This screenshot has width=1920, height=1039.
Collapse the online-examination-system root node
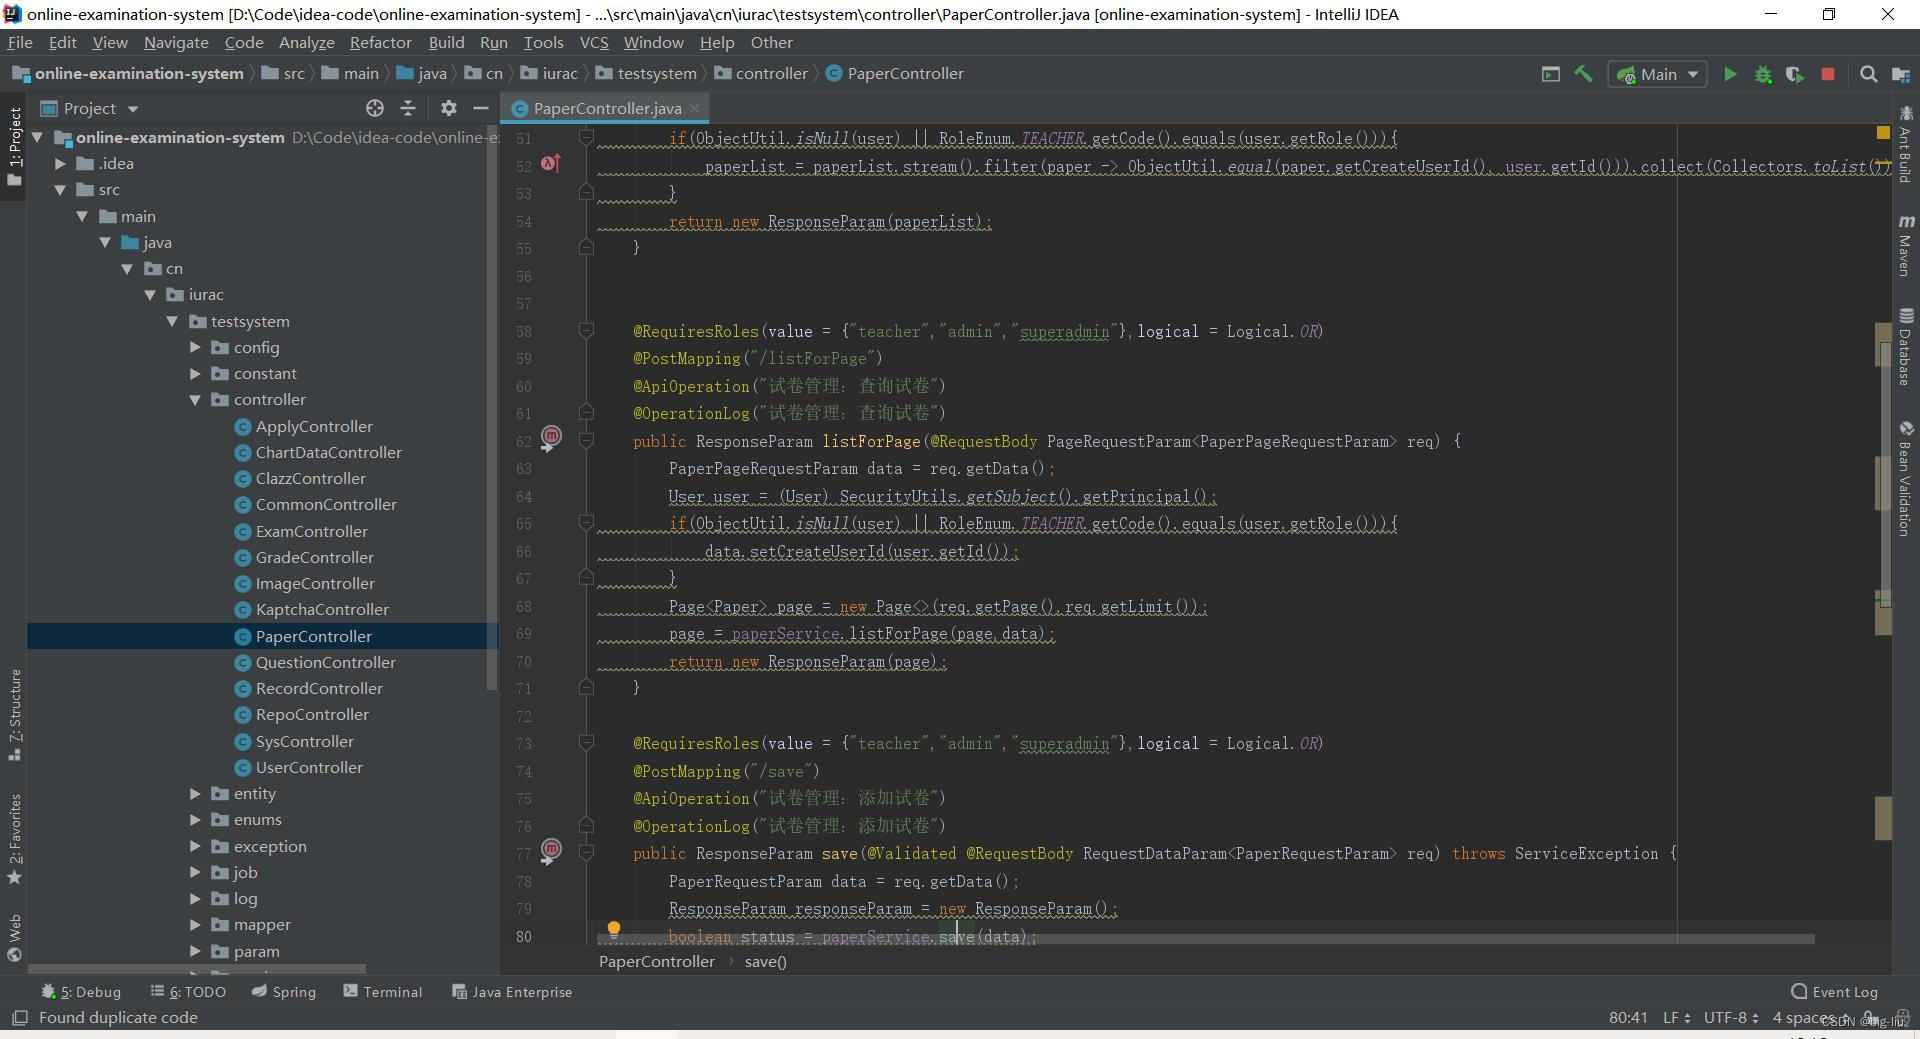tap(37, 137)
